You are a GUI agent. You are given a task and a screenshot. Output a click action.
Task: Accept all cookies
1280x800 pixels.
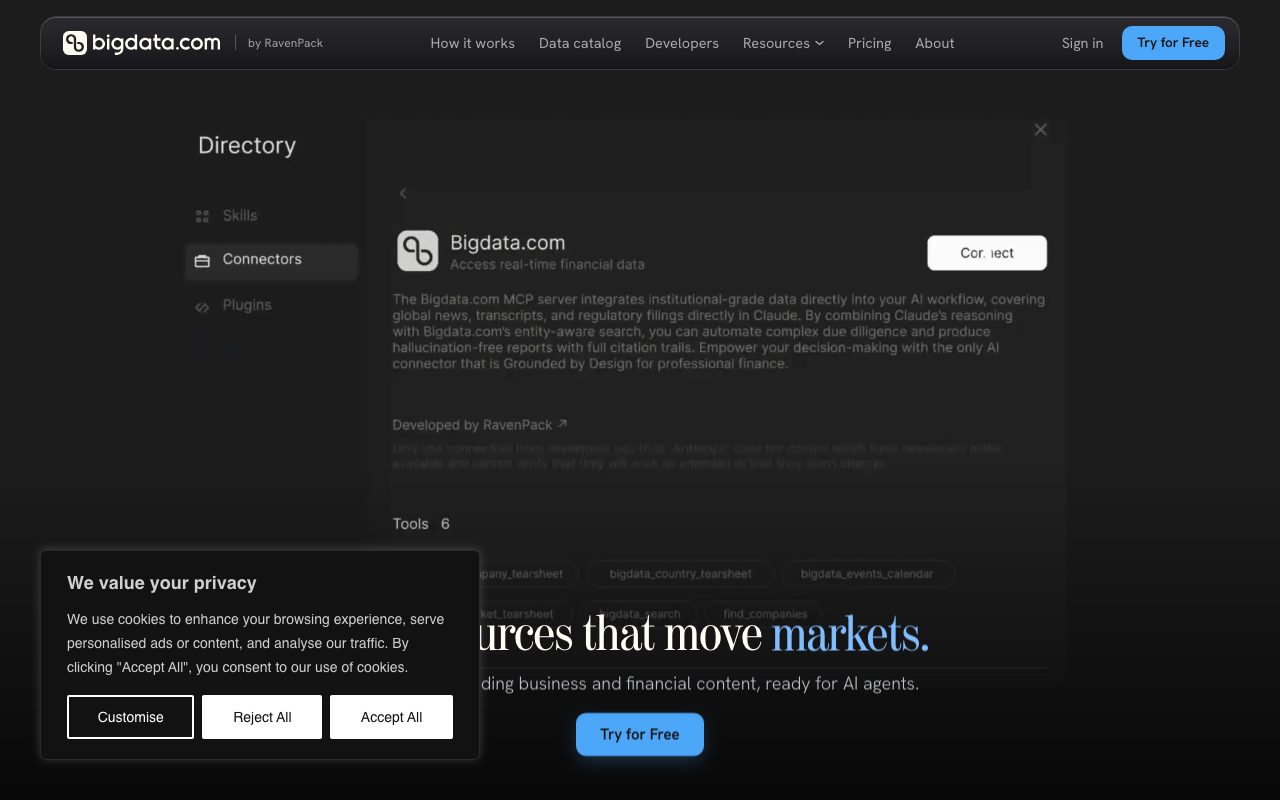[391, 717]
